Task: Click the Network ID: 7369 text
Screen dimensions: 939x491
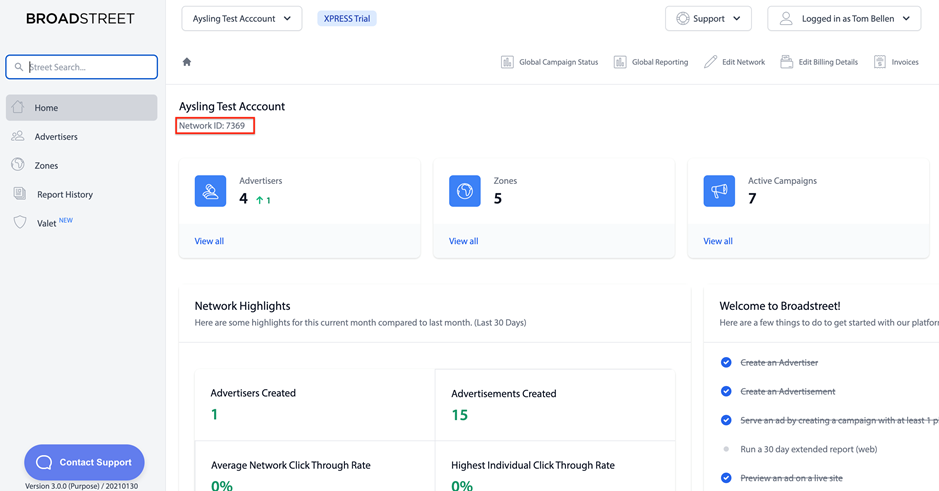Action: (x=212, y=126)
